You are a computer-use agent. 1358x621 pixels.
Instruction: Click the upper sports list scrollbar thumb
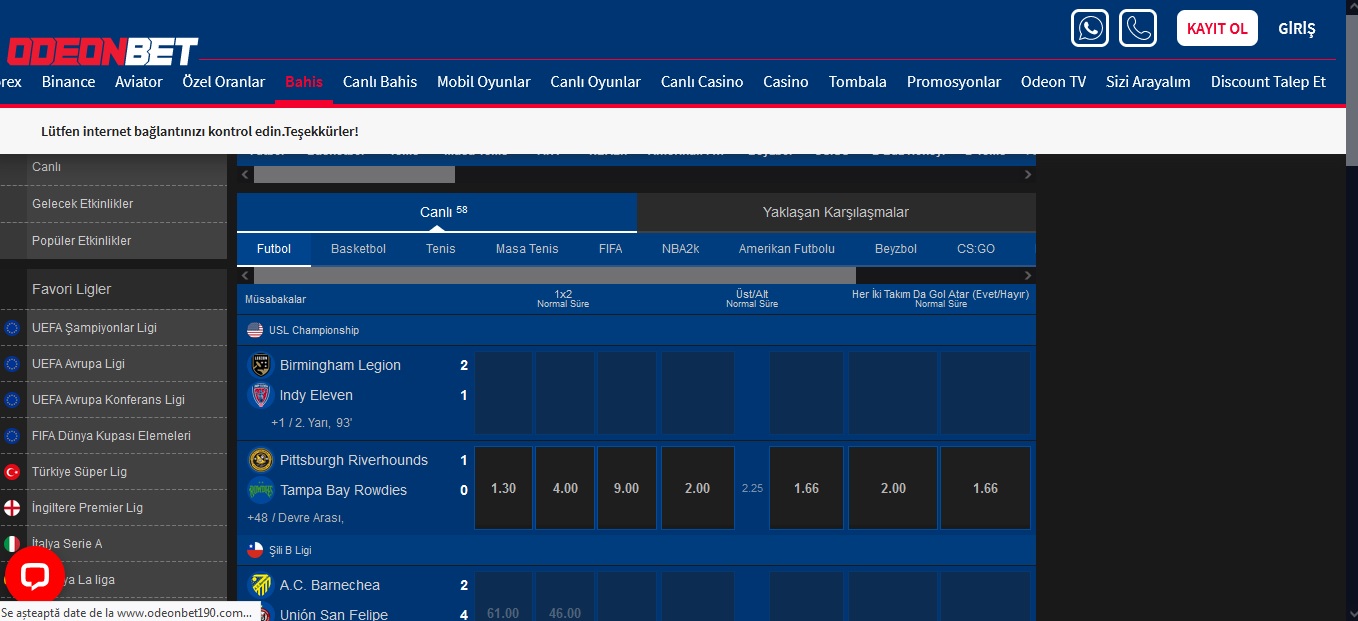[x=354, y=175]
